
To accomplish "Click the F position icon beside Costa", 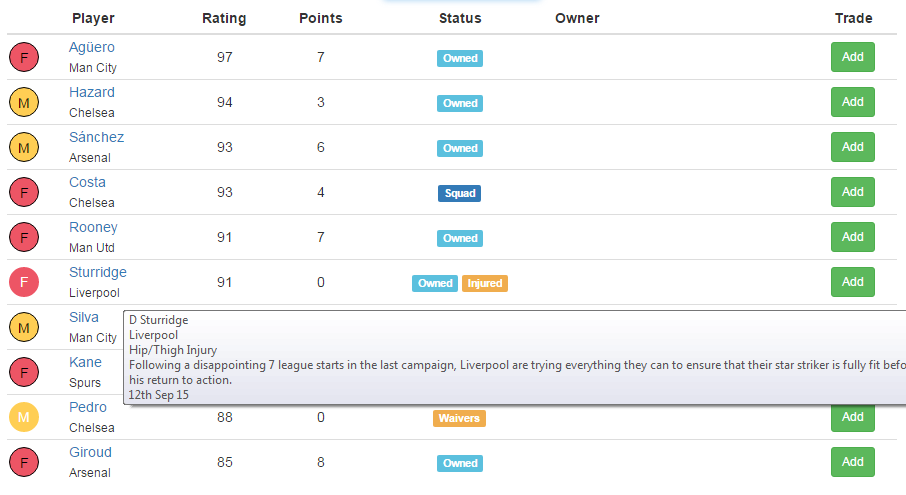I will click(24, 192).
